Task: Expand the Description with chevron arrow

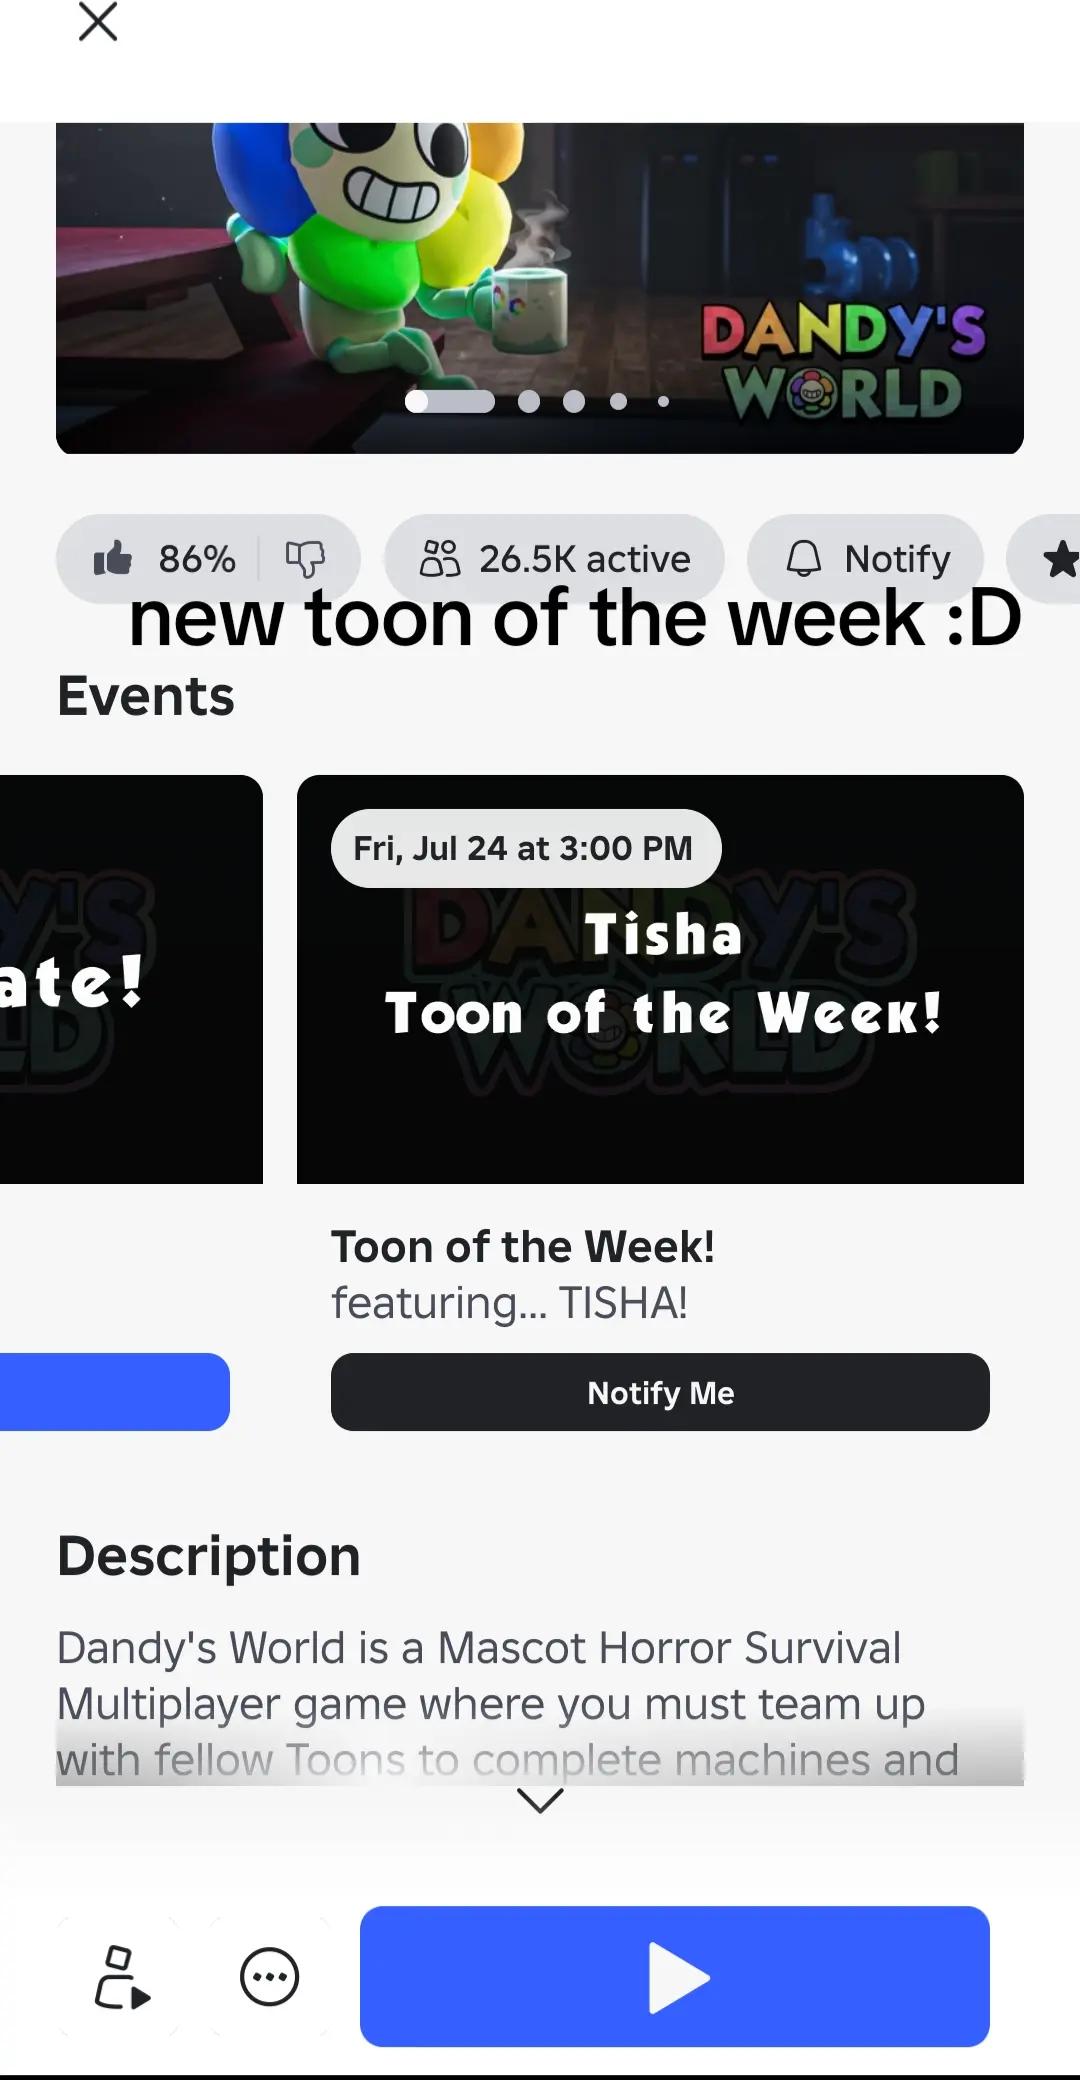Action: 540,1801
